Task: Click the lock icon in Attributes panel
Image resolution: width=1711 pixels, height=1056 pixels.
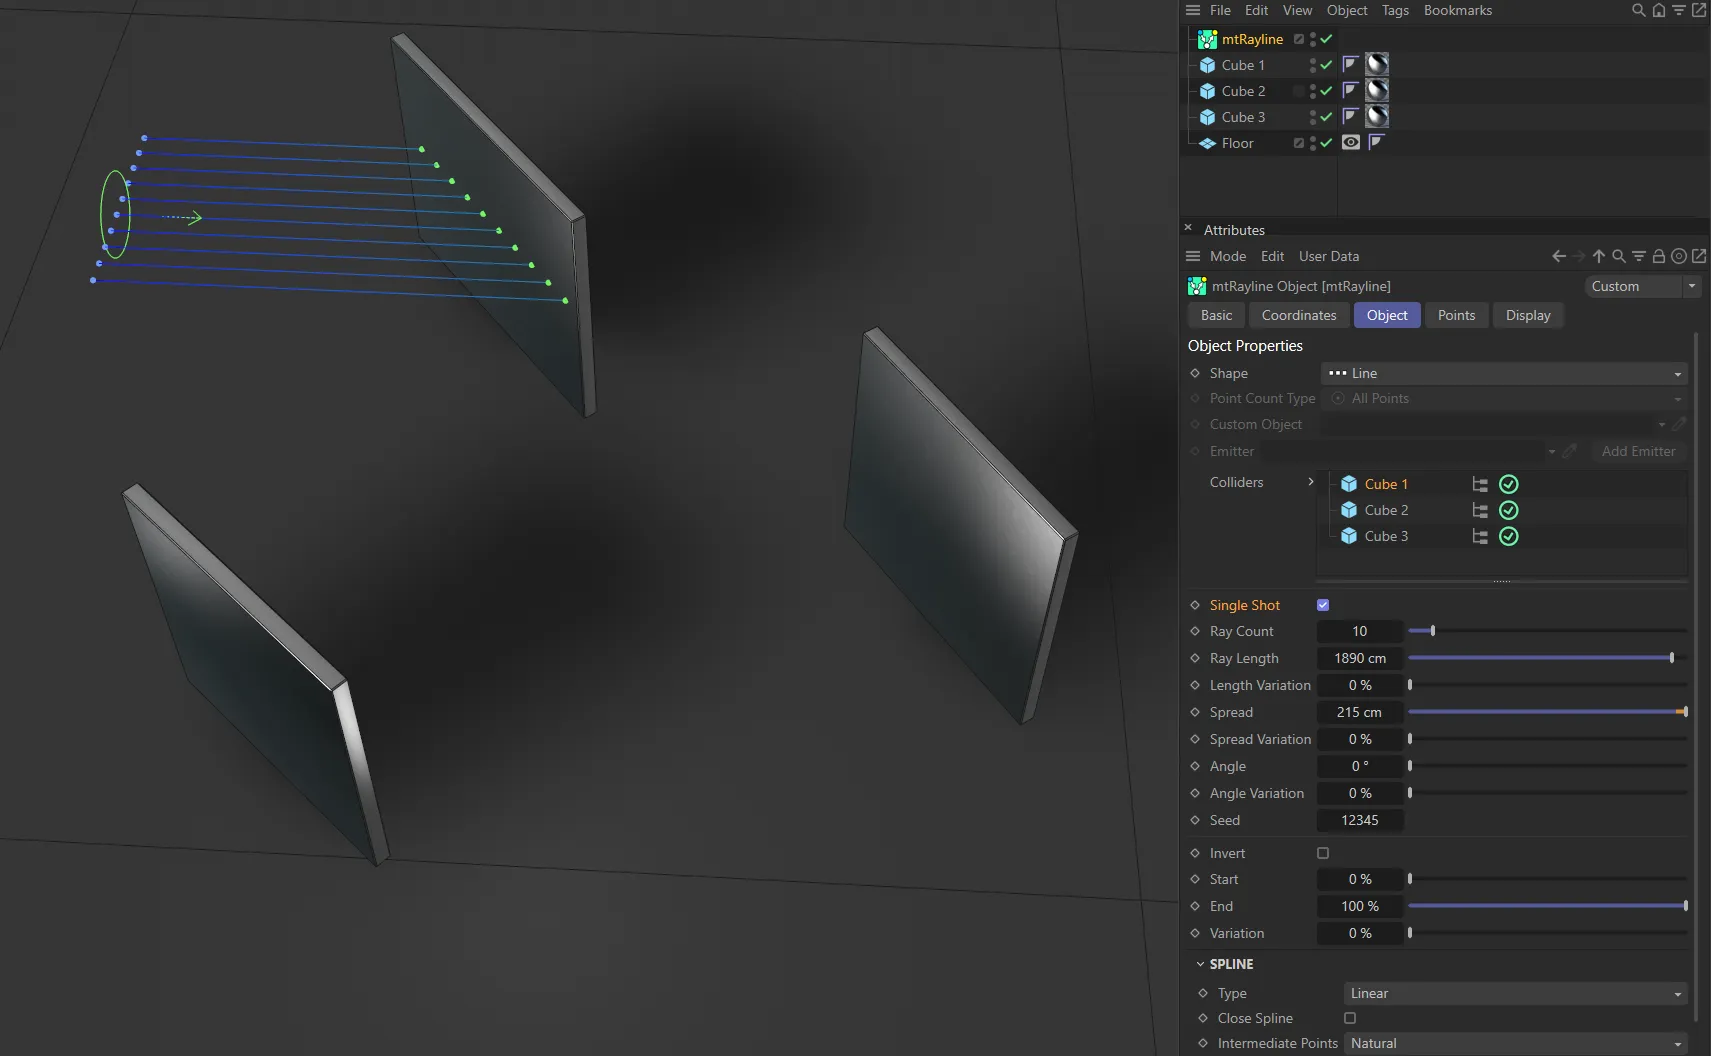Action: (1659, 256)
